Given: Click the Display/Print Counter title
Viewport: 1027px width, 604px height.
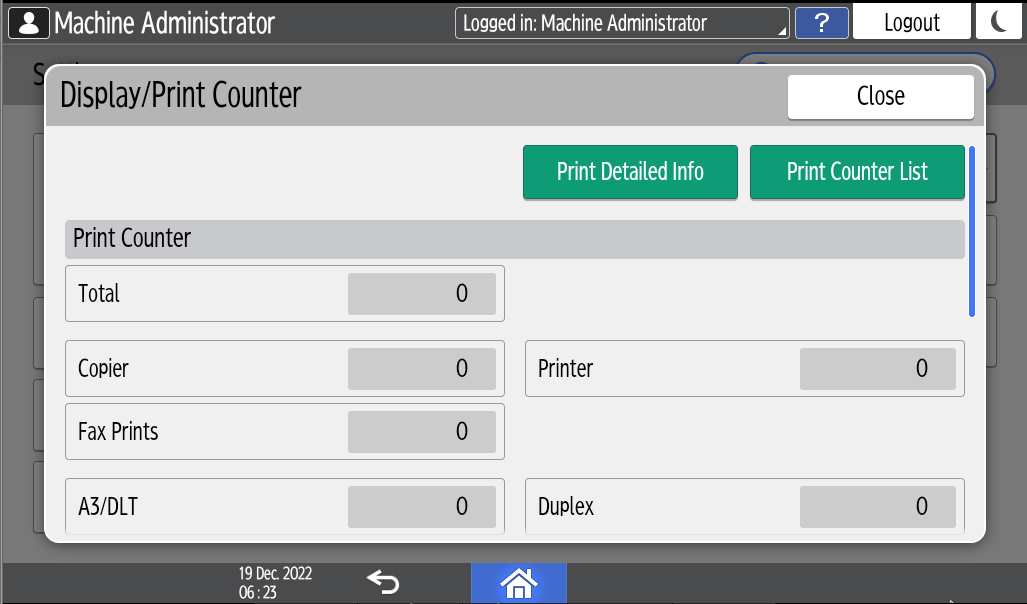Looking at the screenshot, I should click(181, 96).
